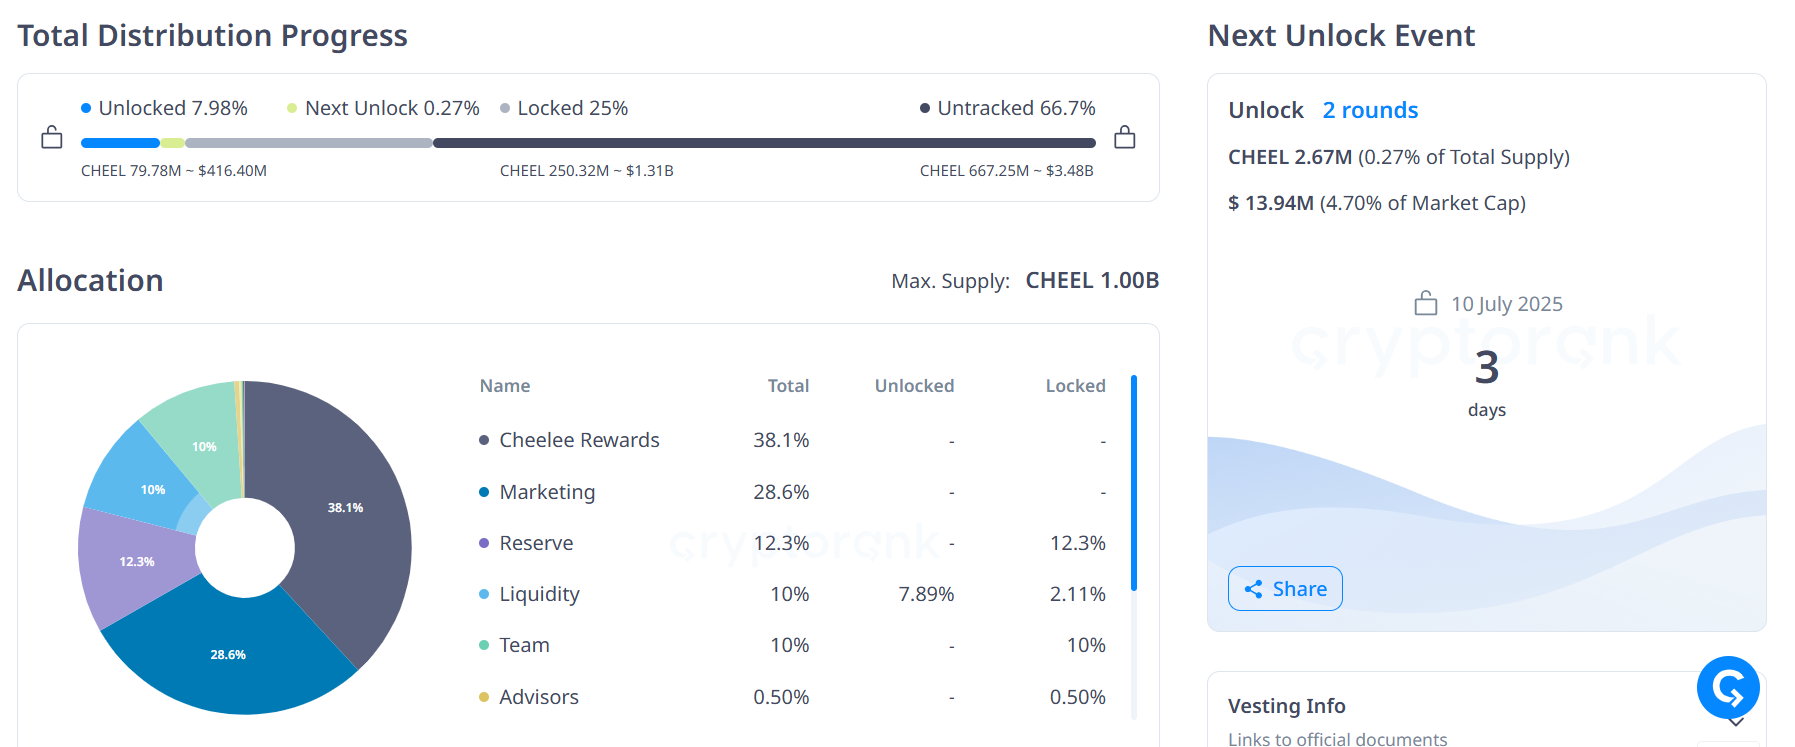Click Links to official documents text
Viewport: 1795px width, 747px height.
click(x=1337, y=738)
